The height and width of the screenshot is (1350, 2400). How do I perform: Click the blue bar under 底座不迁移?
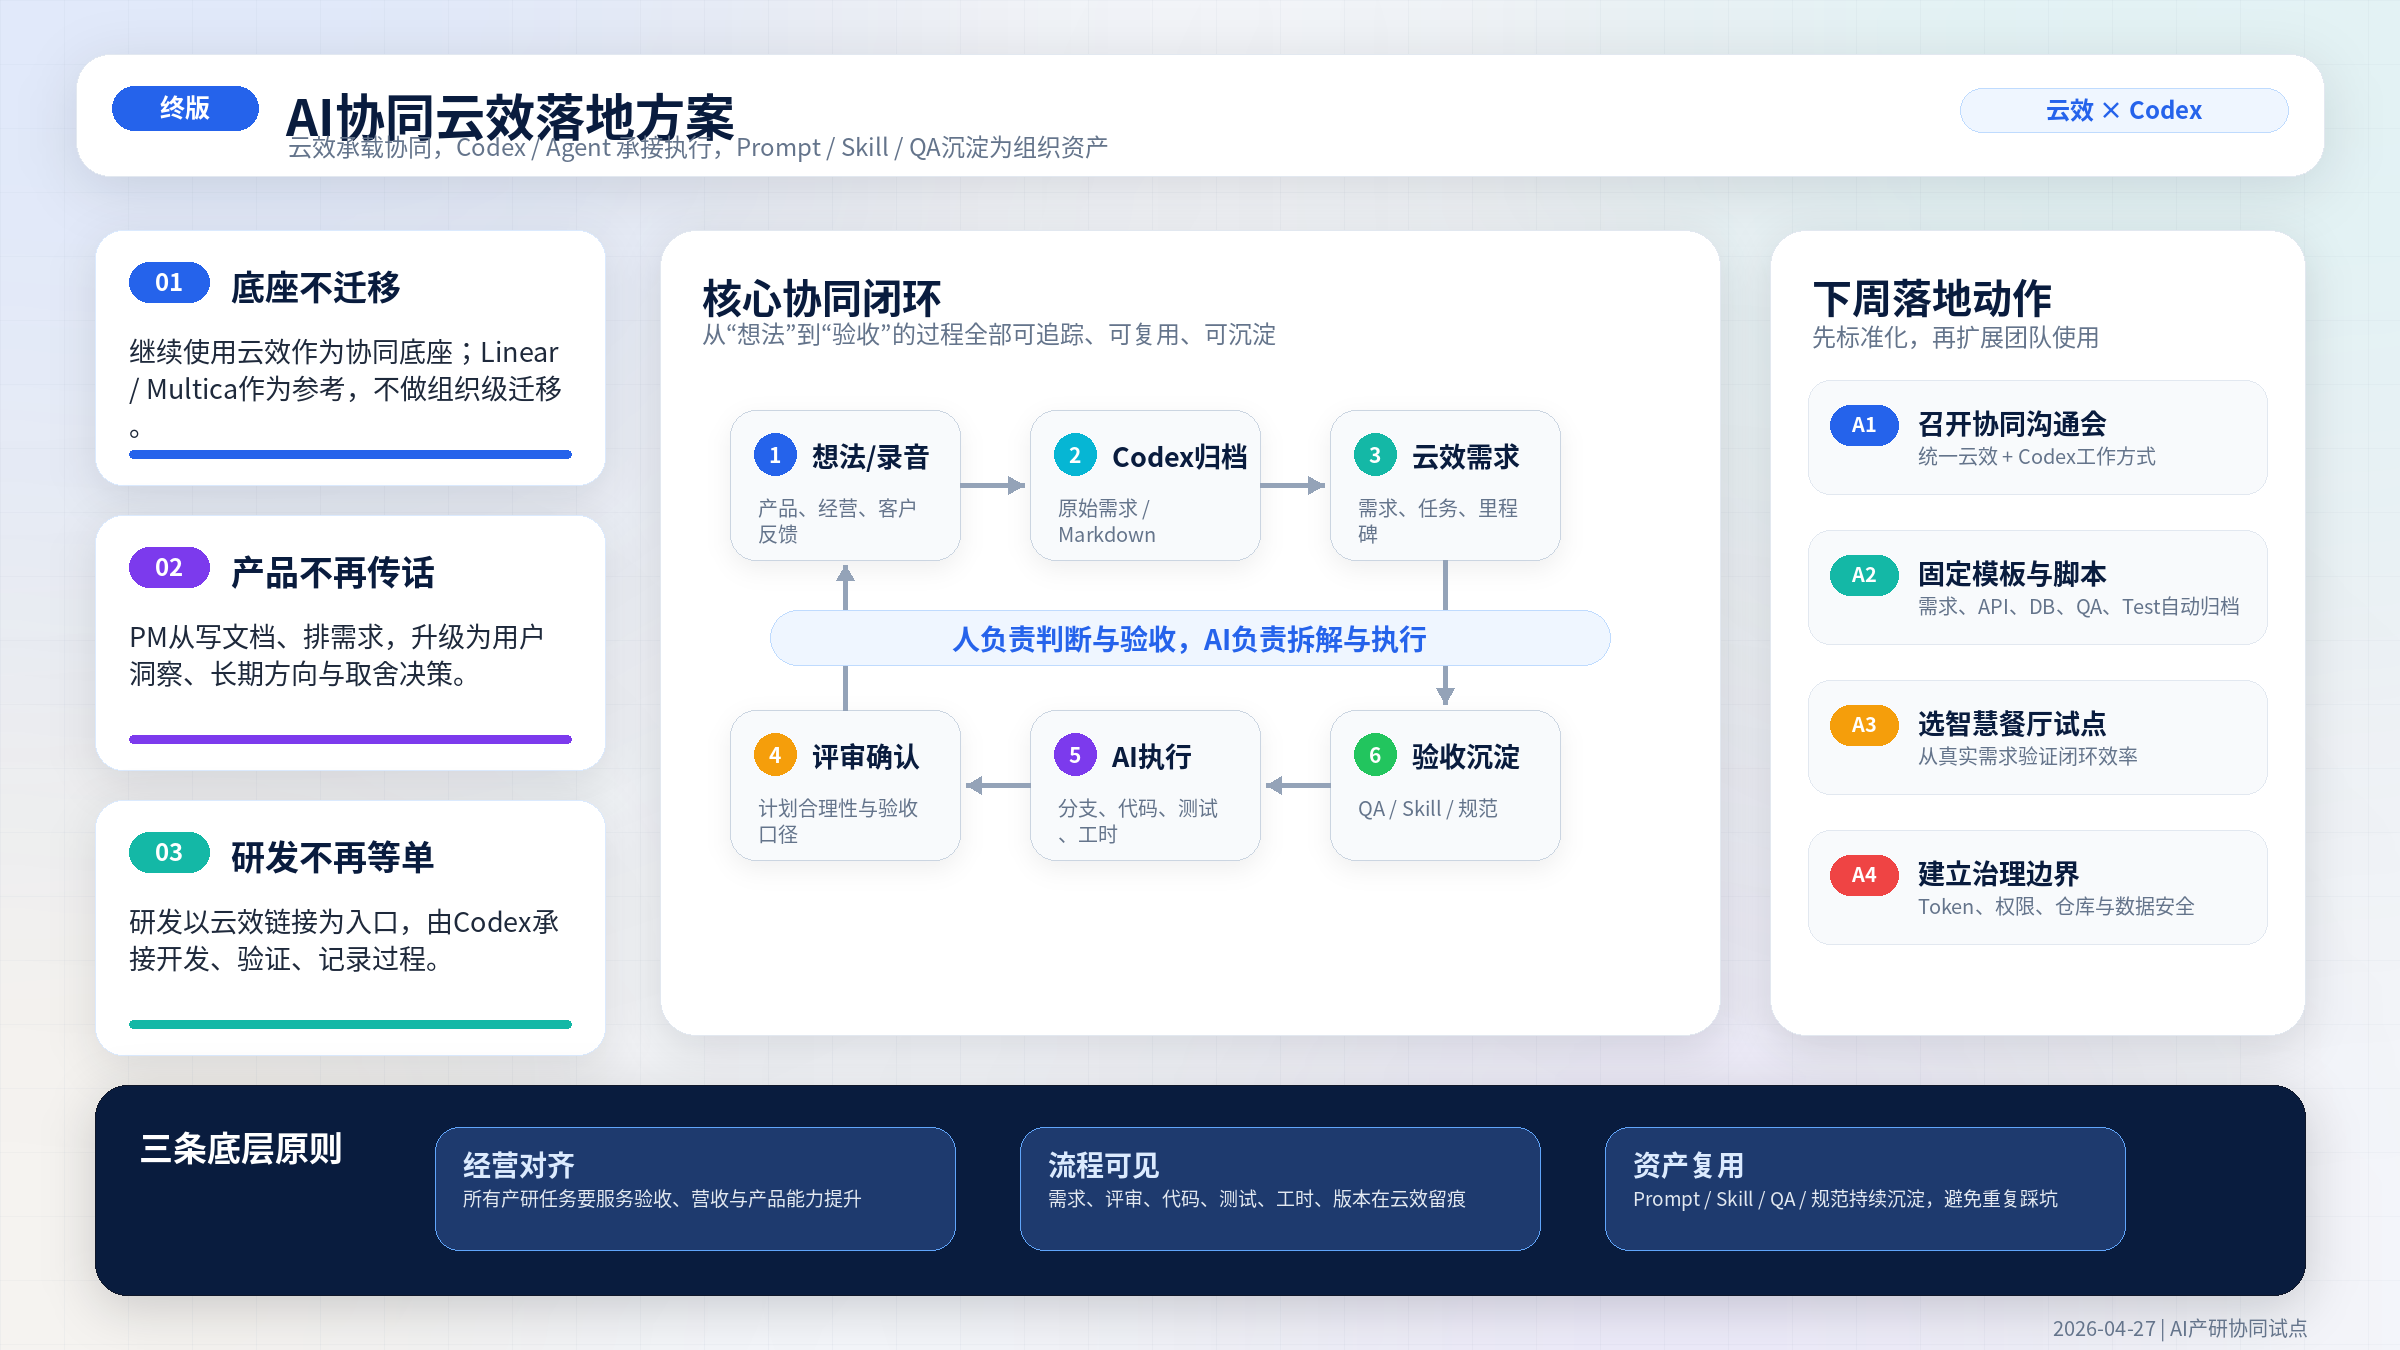350,455
